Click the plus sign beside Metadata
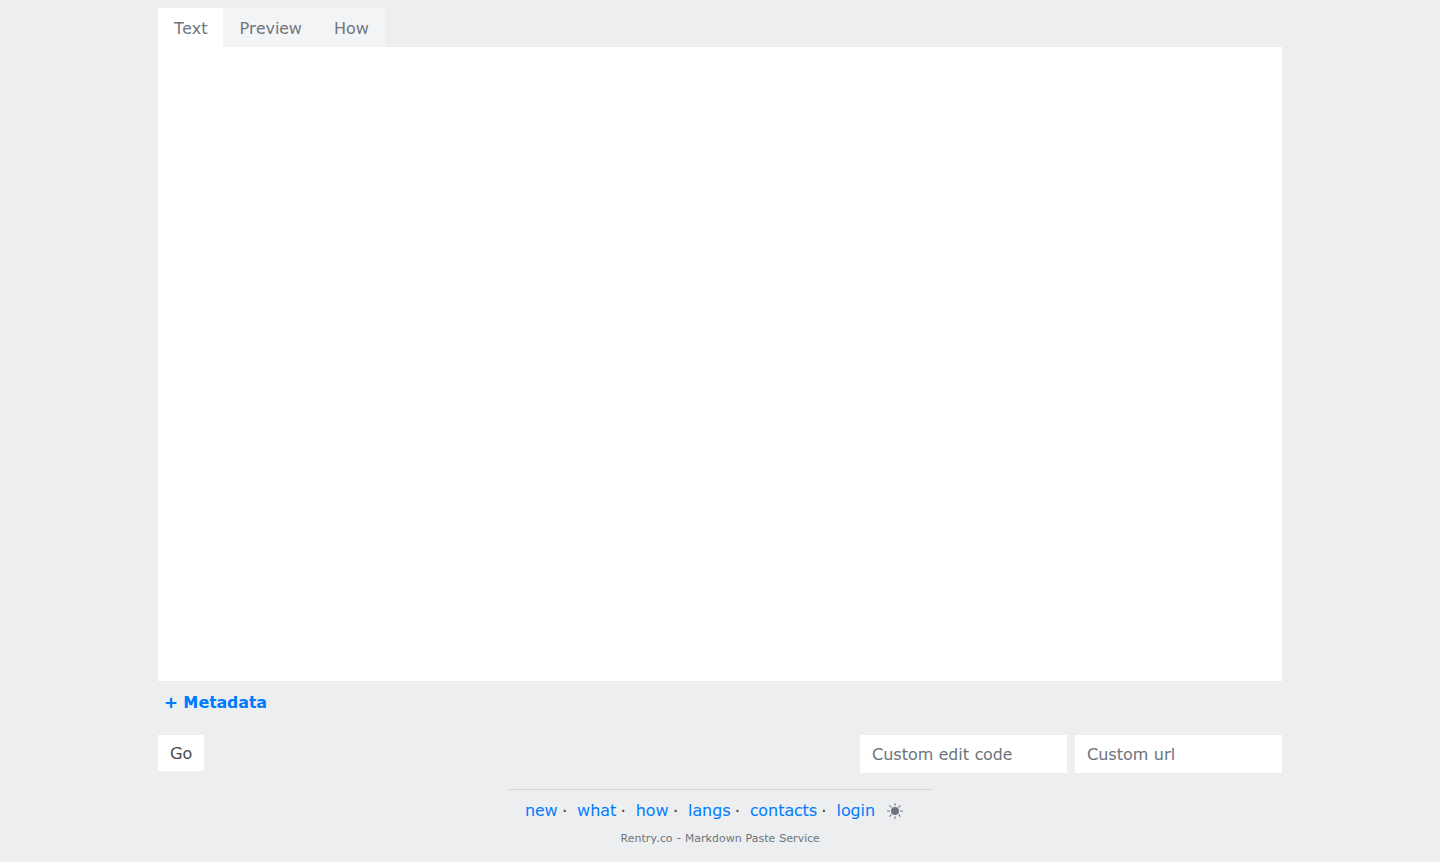This screenshot has height=862, width=1440. pyautogui.click(x=171, y=703)
